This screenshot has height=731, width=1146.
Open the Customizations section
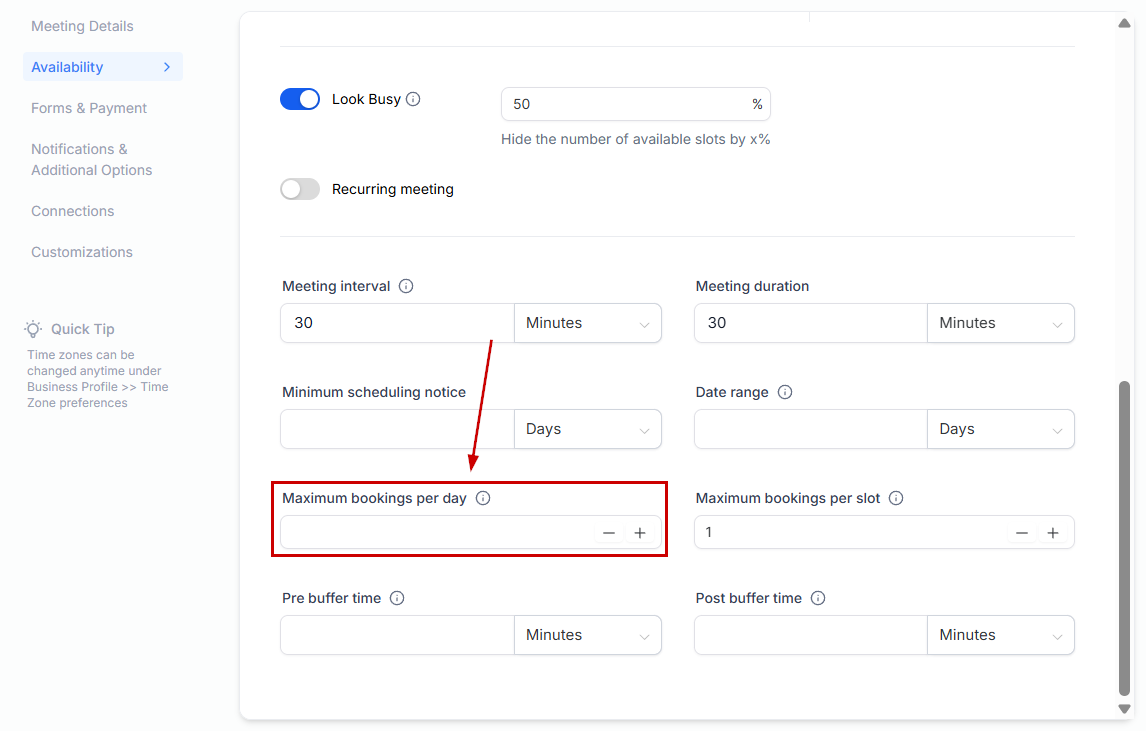[x=82, y=252]
